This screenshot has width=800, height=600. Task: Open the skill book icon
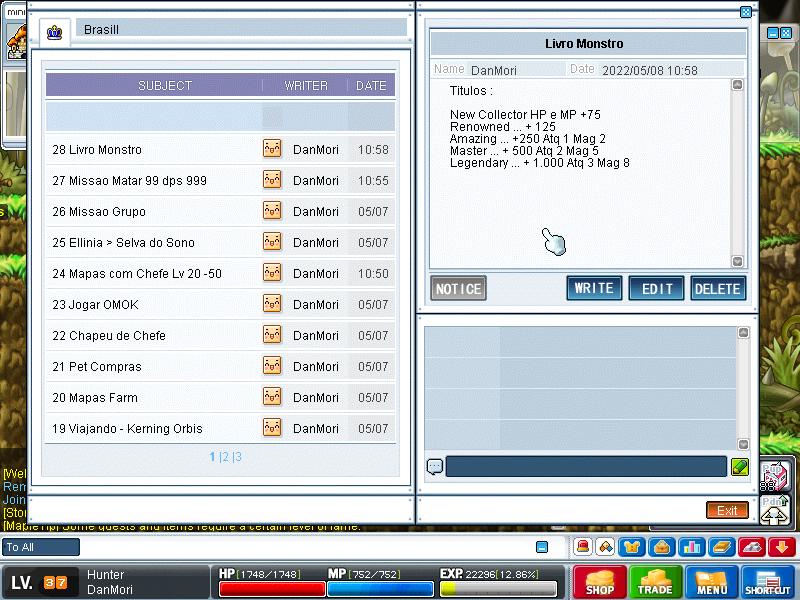(x=722, y=547)
